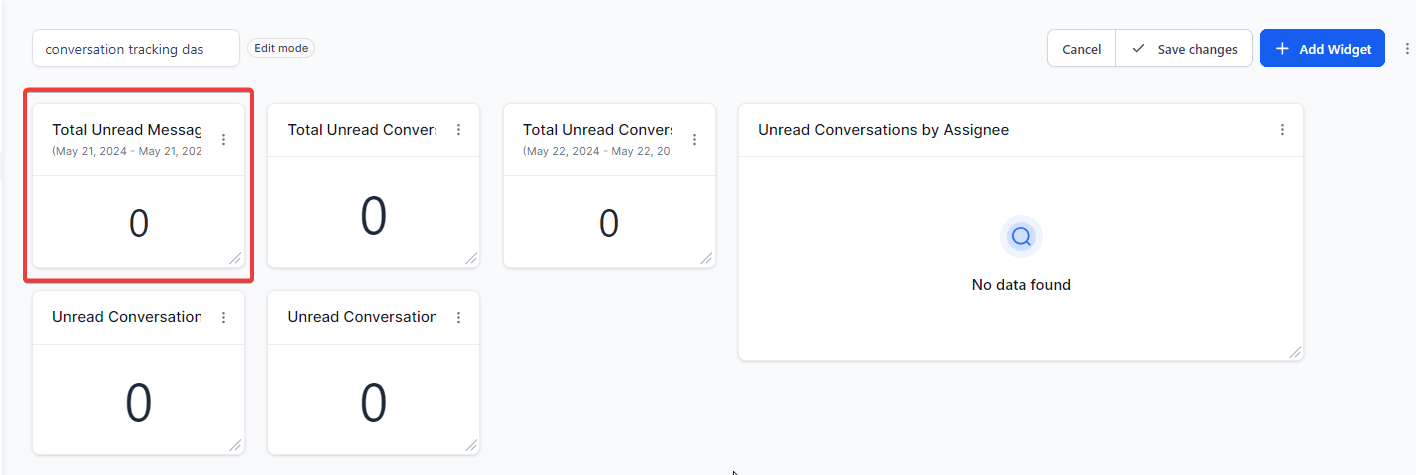Open kebab menu of bottom-left Unread Conversations widget
This screenshot has height=475, width=1416.
223,318
